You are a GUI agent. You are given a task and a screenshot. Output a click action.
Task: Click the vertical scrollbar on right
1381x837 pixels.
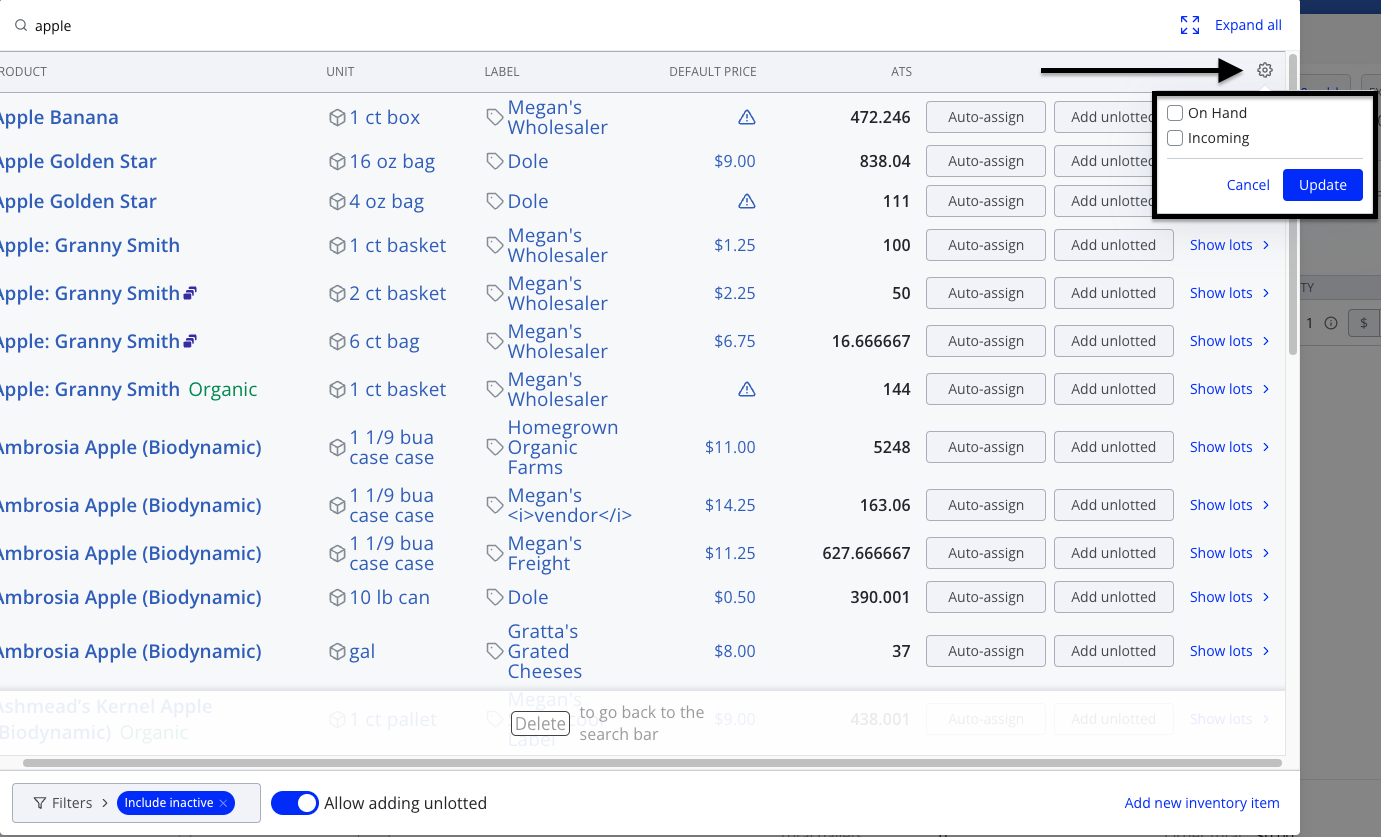tap(1293, 205)
